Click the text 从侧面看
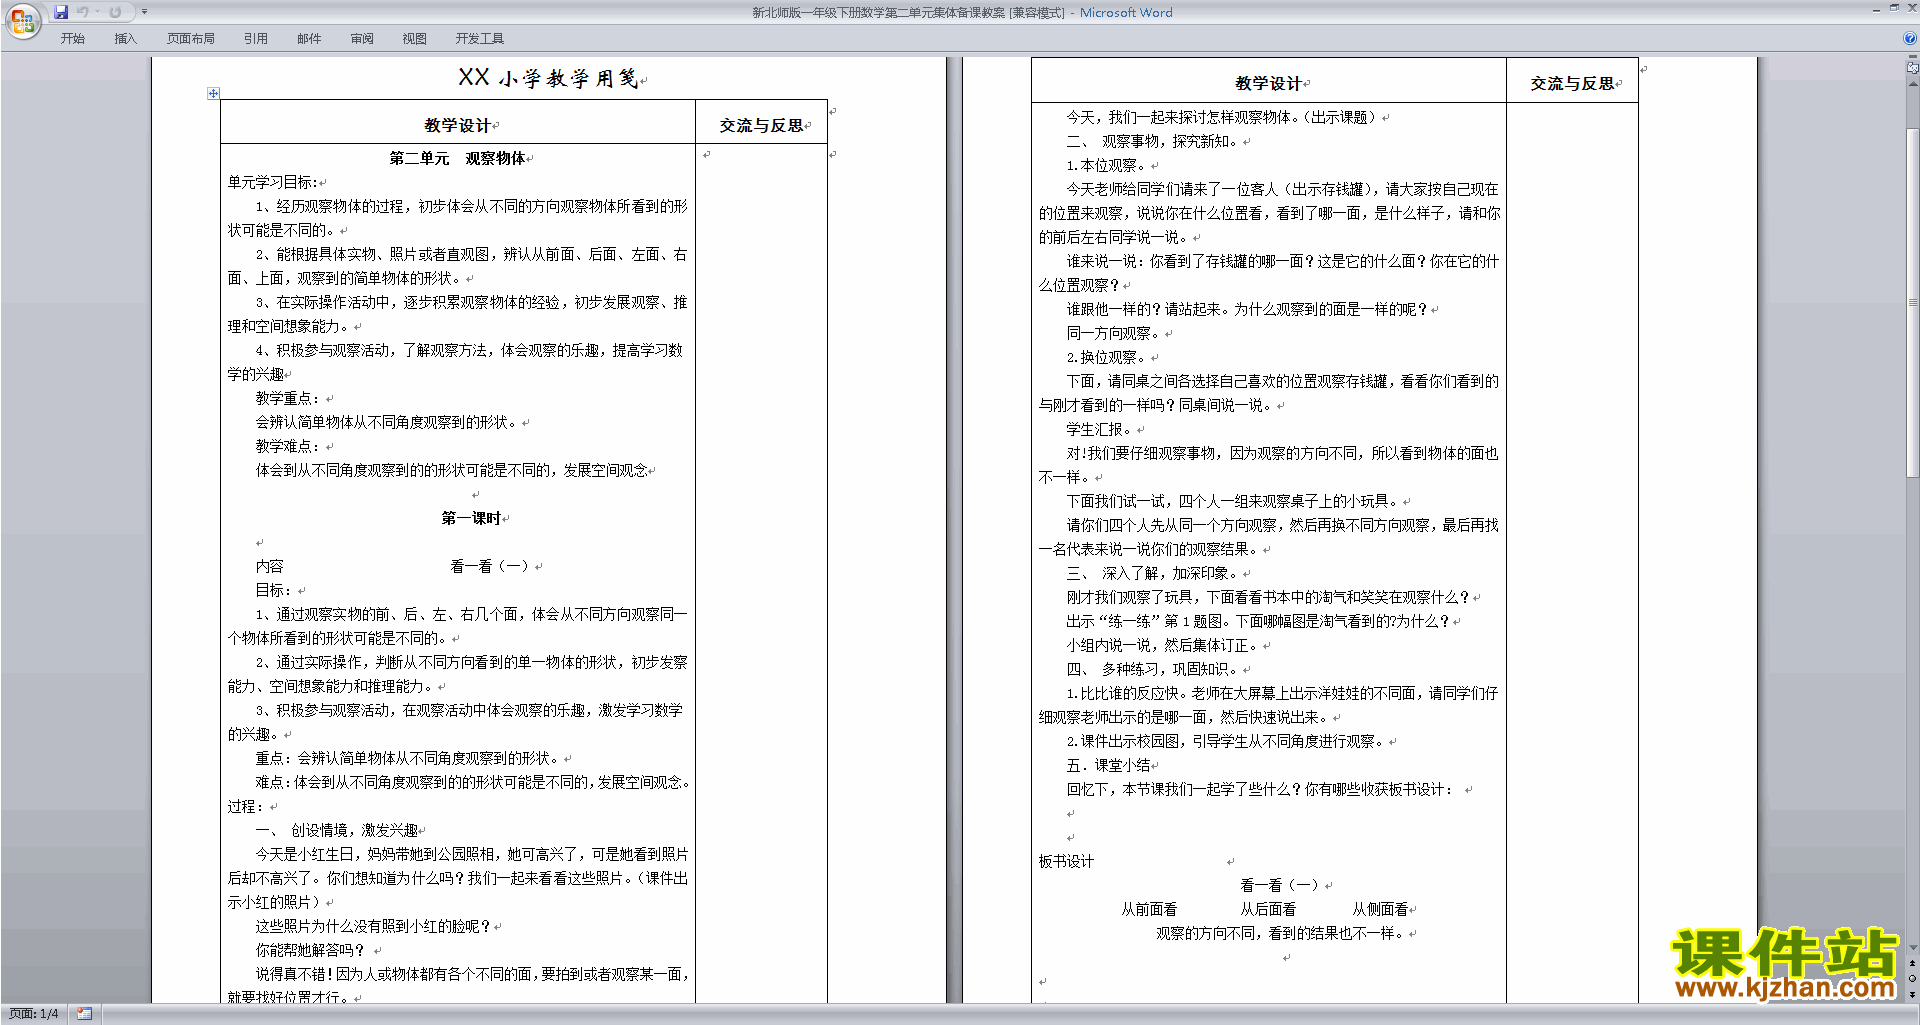The height and width of the screenshot is (1025, 1920). 1380,909
